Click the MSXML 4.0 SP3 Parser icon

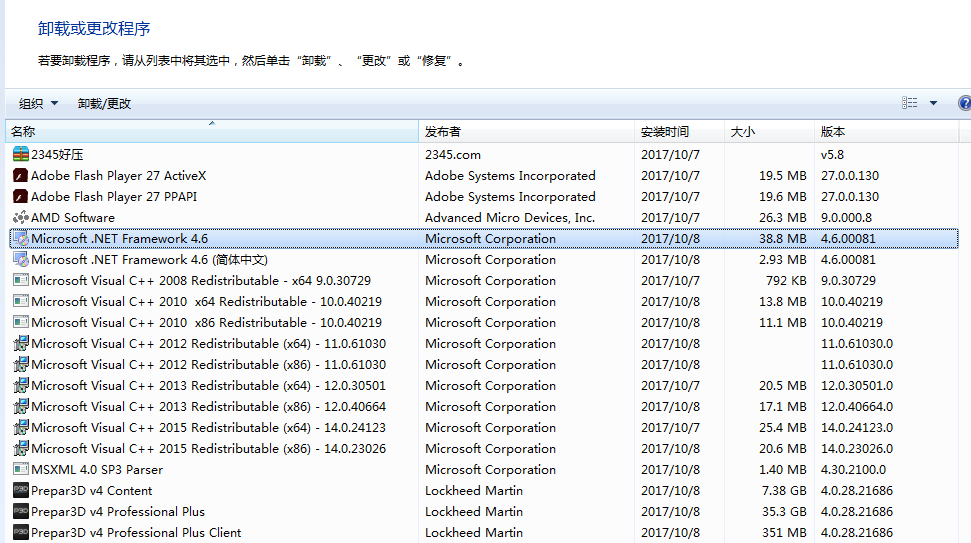(x=20, y=470)
